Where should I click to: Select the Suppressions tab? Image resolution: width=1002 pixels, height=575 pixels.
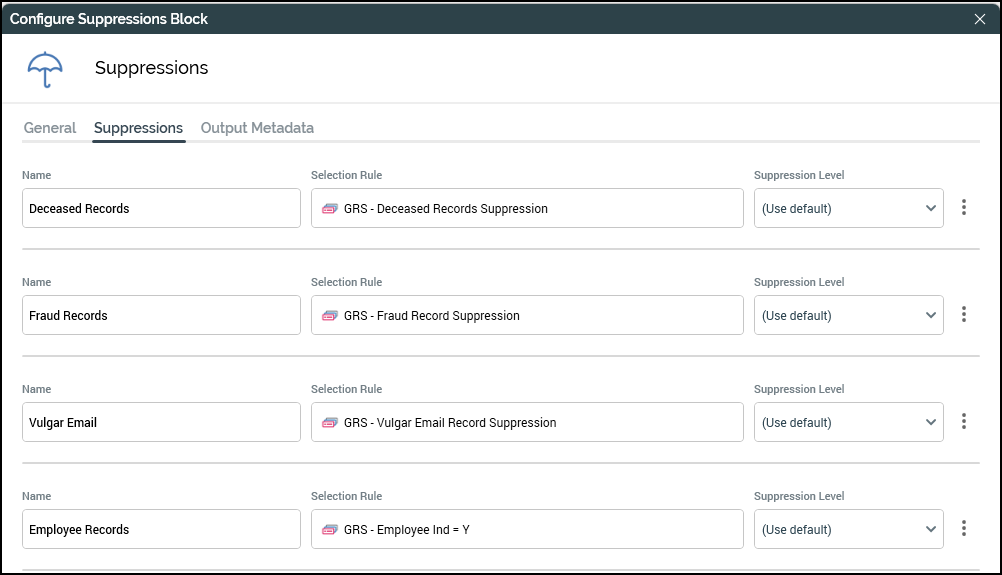138,128
